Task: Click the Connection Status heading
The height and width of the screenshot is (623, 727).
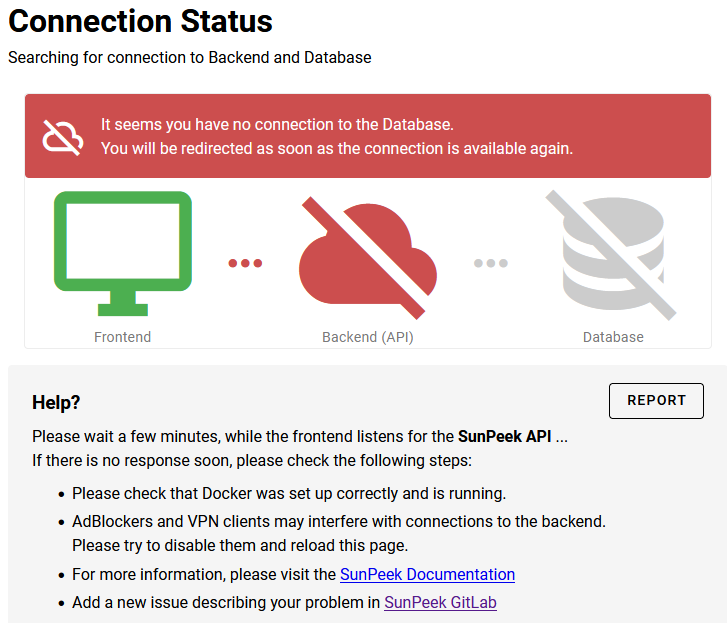Action: pyautogui.click(x=141, y=21)
